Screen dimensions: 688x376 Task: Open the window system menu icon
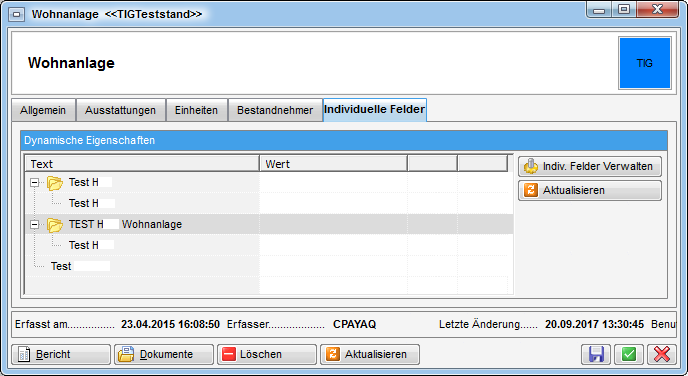(x=16, y=14)
